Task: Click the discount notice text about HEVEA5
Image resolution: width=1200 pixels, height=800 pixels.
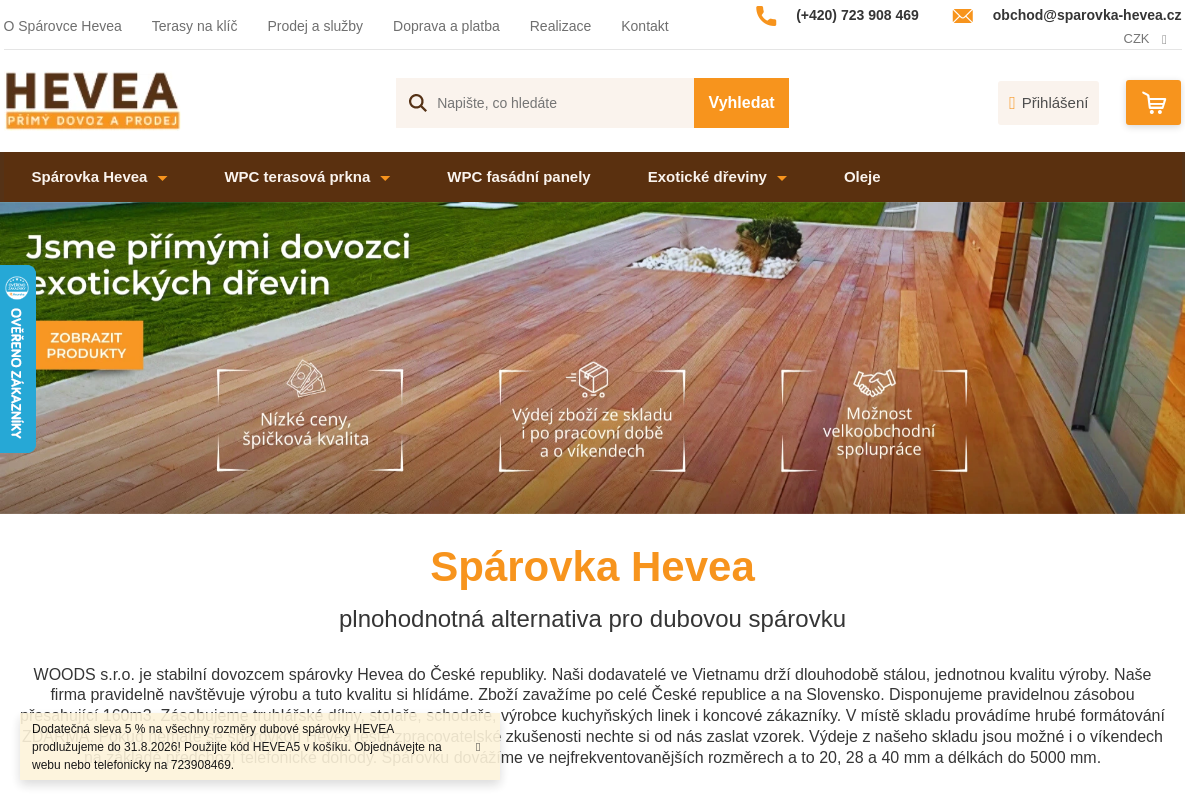Action: click(238, 747)
